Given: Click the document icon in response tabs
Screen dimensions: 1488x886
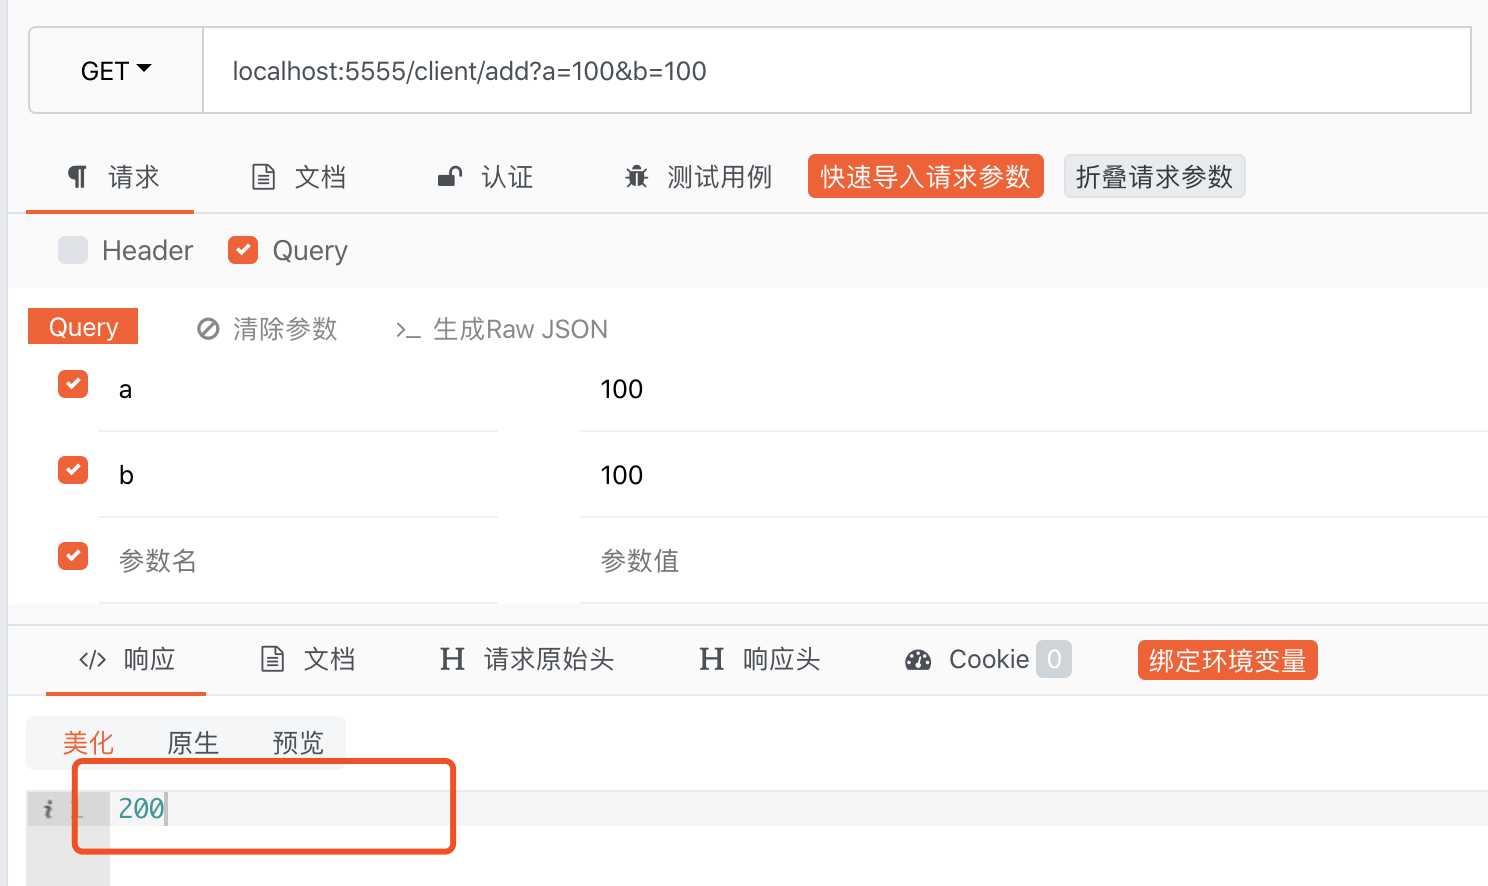Looking at the screenshot, I should (x=272, y=659).
